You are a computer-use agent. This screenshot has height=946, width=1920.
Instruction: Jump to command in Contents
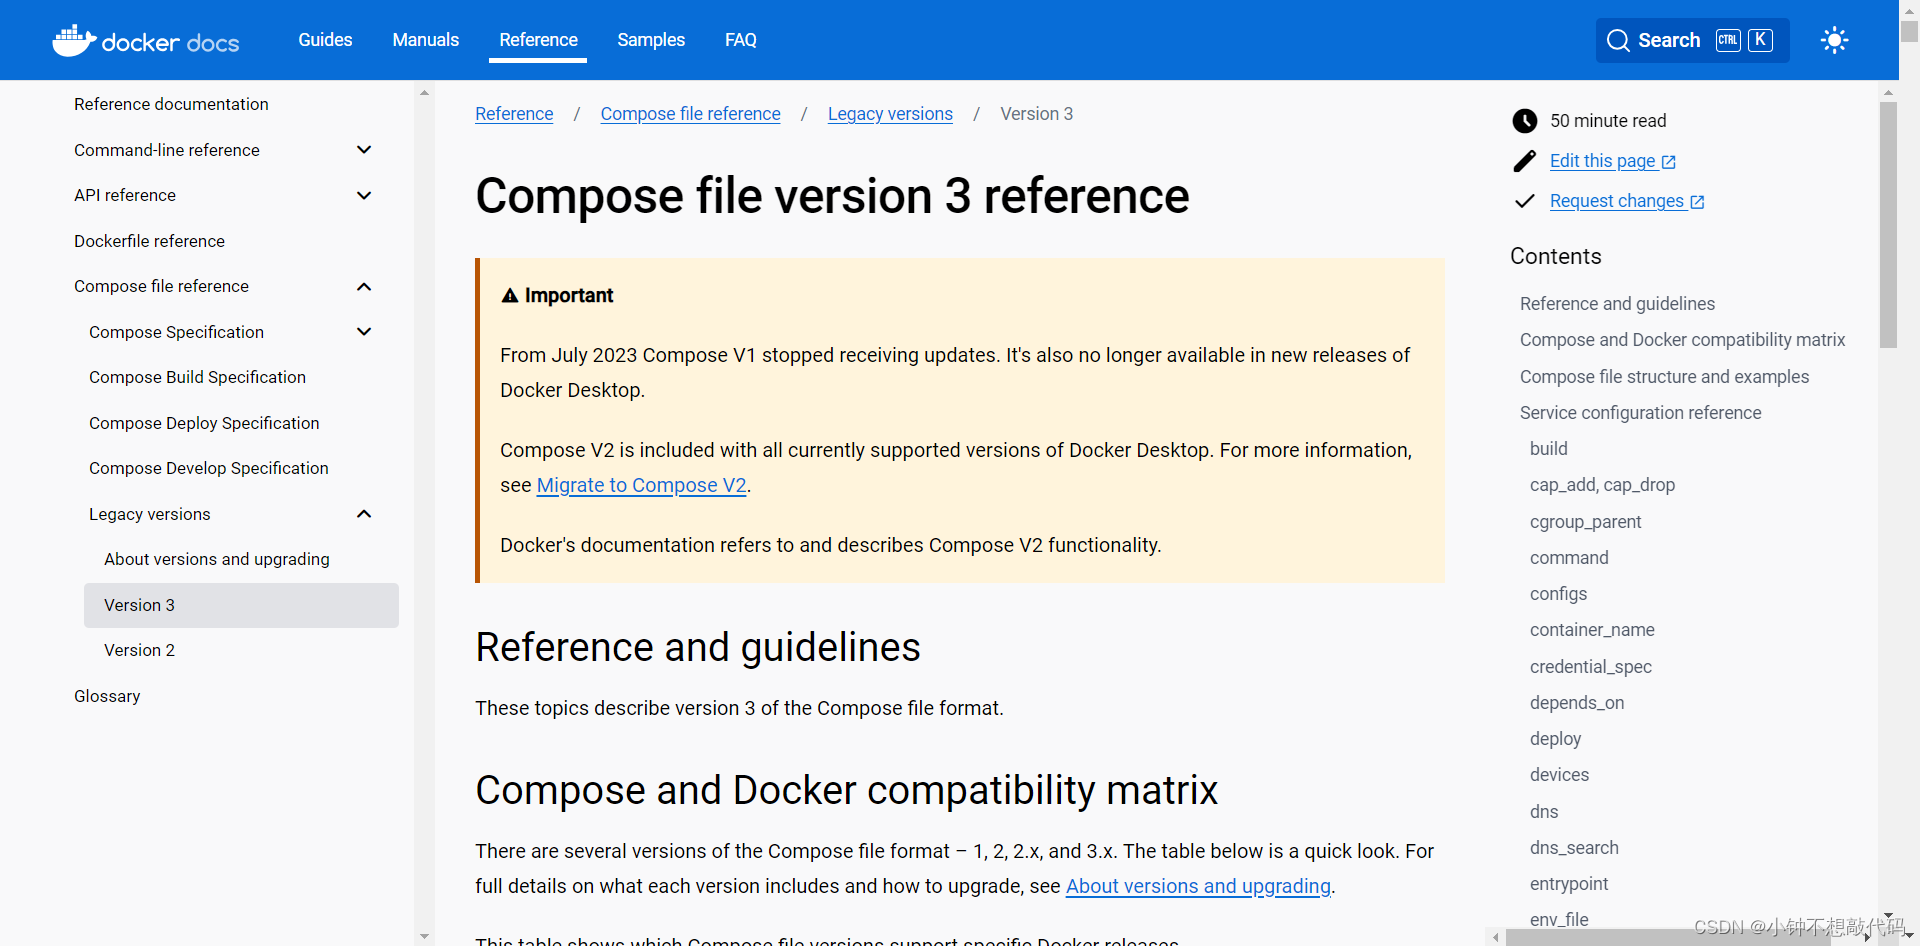1569,558
